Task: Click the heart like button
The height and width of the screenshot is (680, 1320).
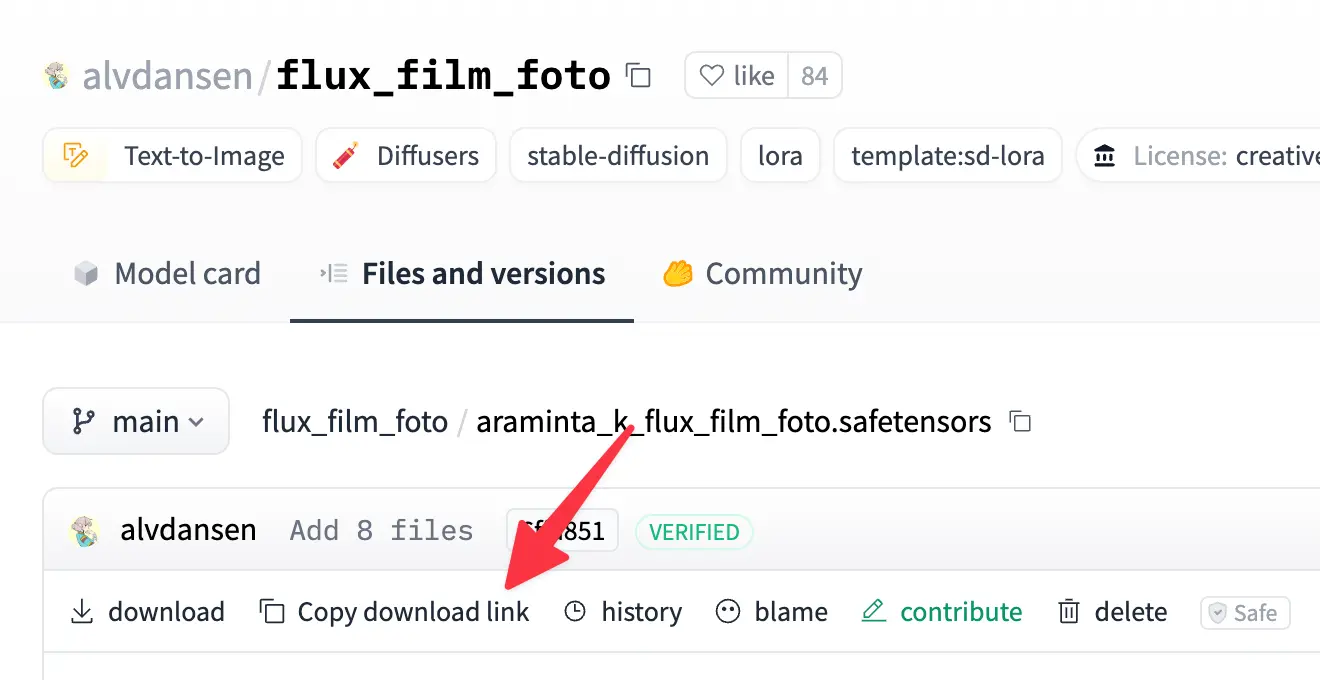Action: click(x=737, y=76)
